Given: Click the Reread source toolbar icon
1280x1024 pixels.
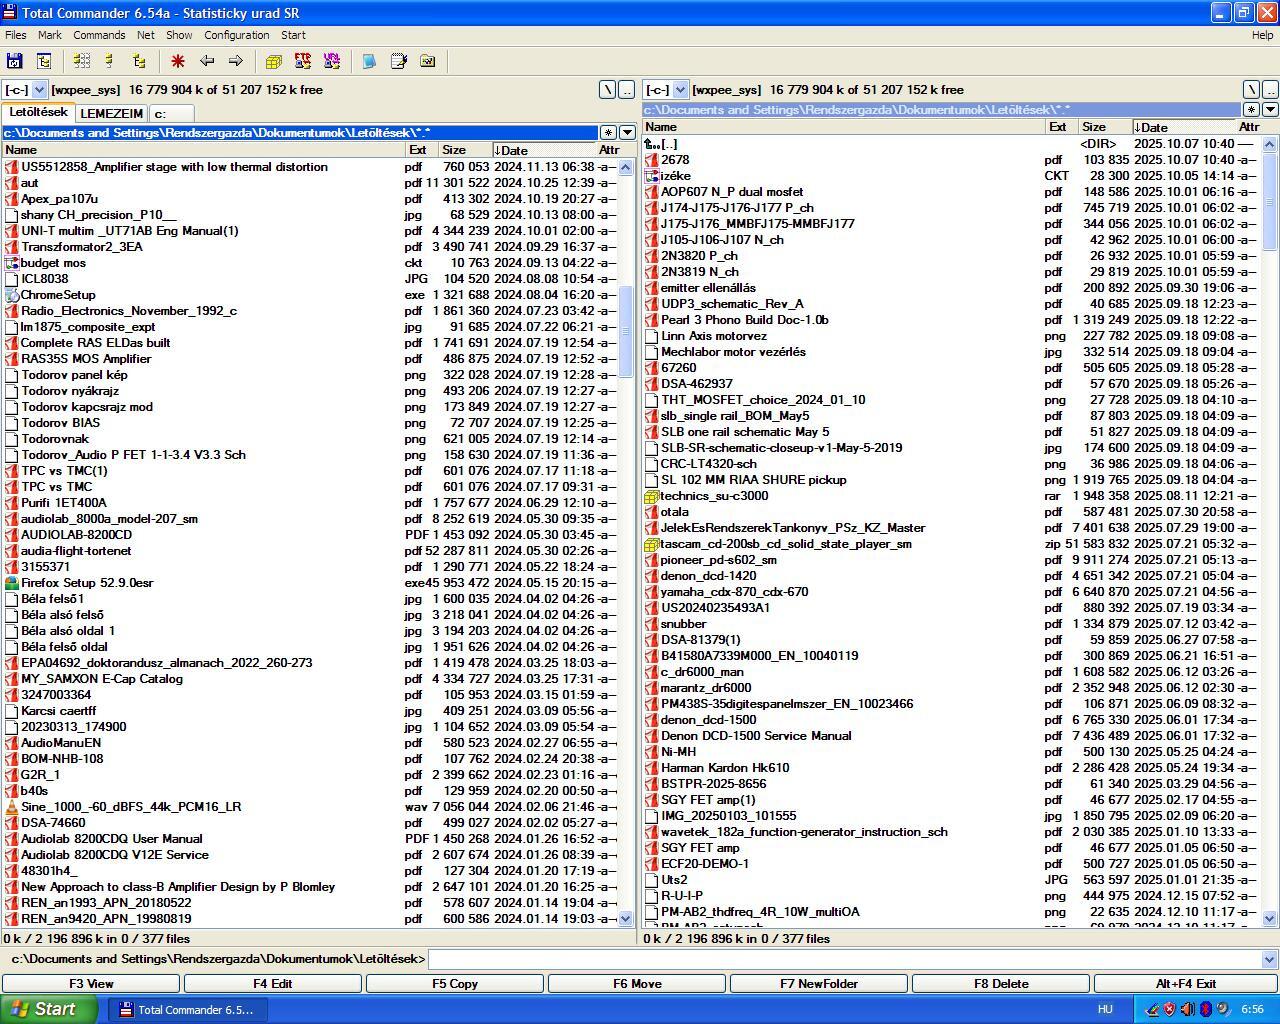Looking at the screenshot, I should (x=15, y=61).
